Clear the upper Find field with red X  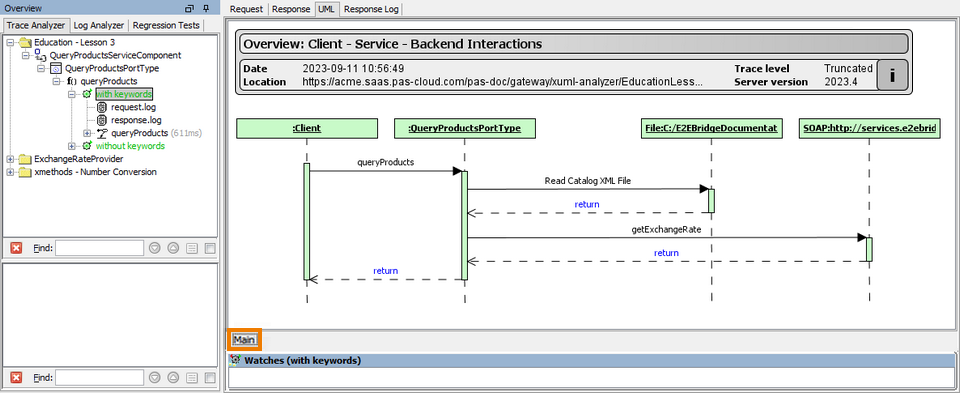click(17, 248)
